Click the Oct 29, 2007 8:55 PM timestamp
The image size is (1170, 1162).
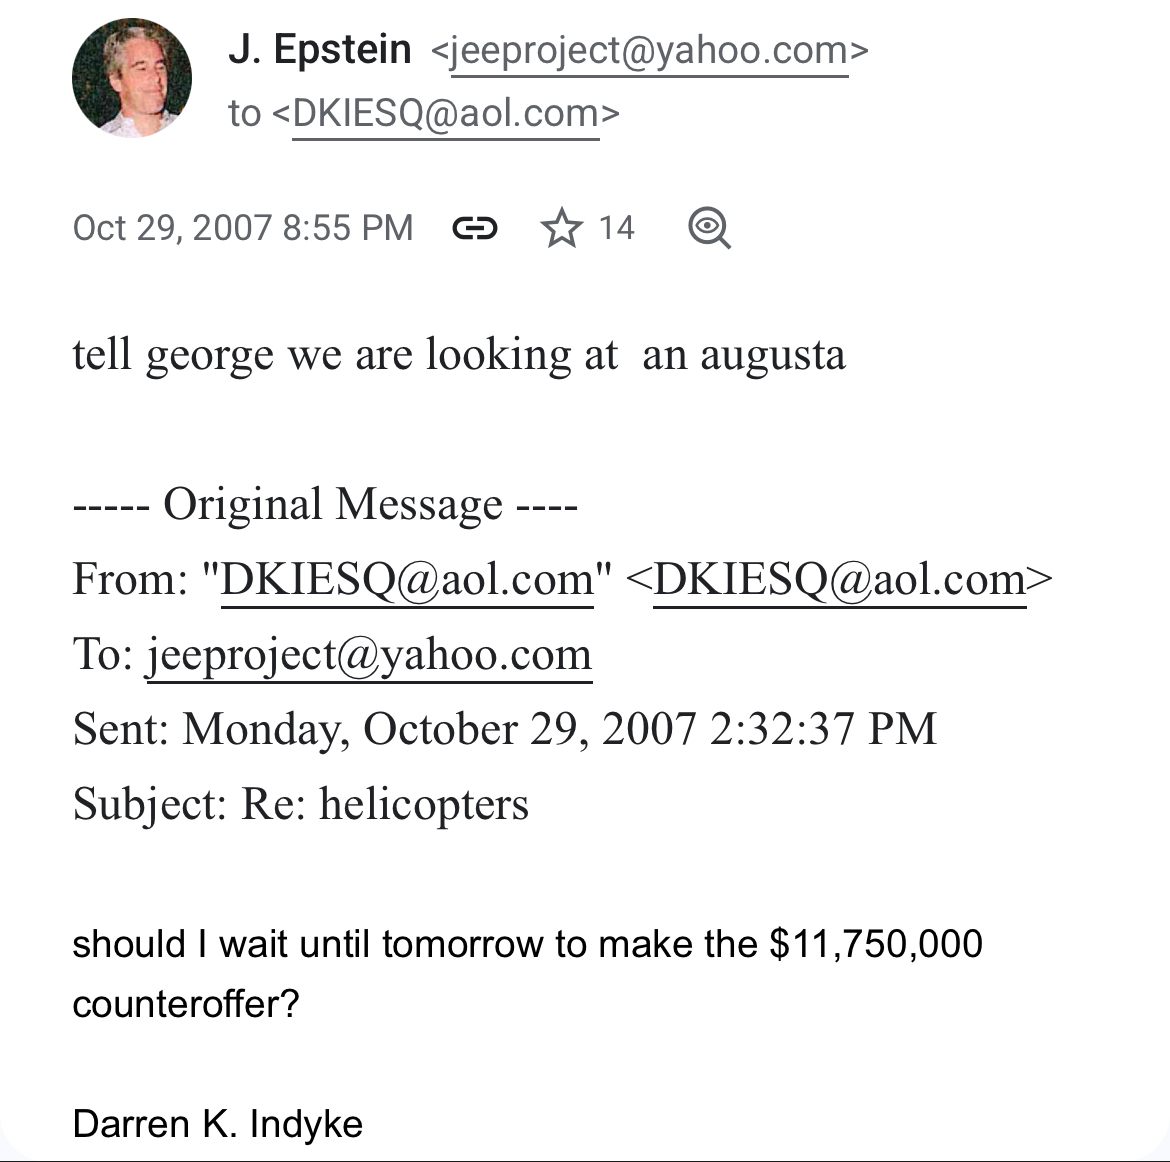click(x=243, y=228)
